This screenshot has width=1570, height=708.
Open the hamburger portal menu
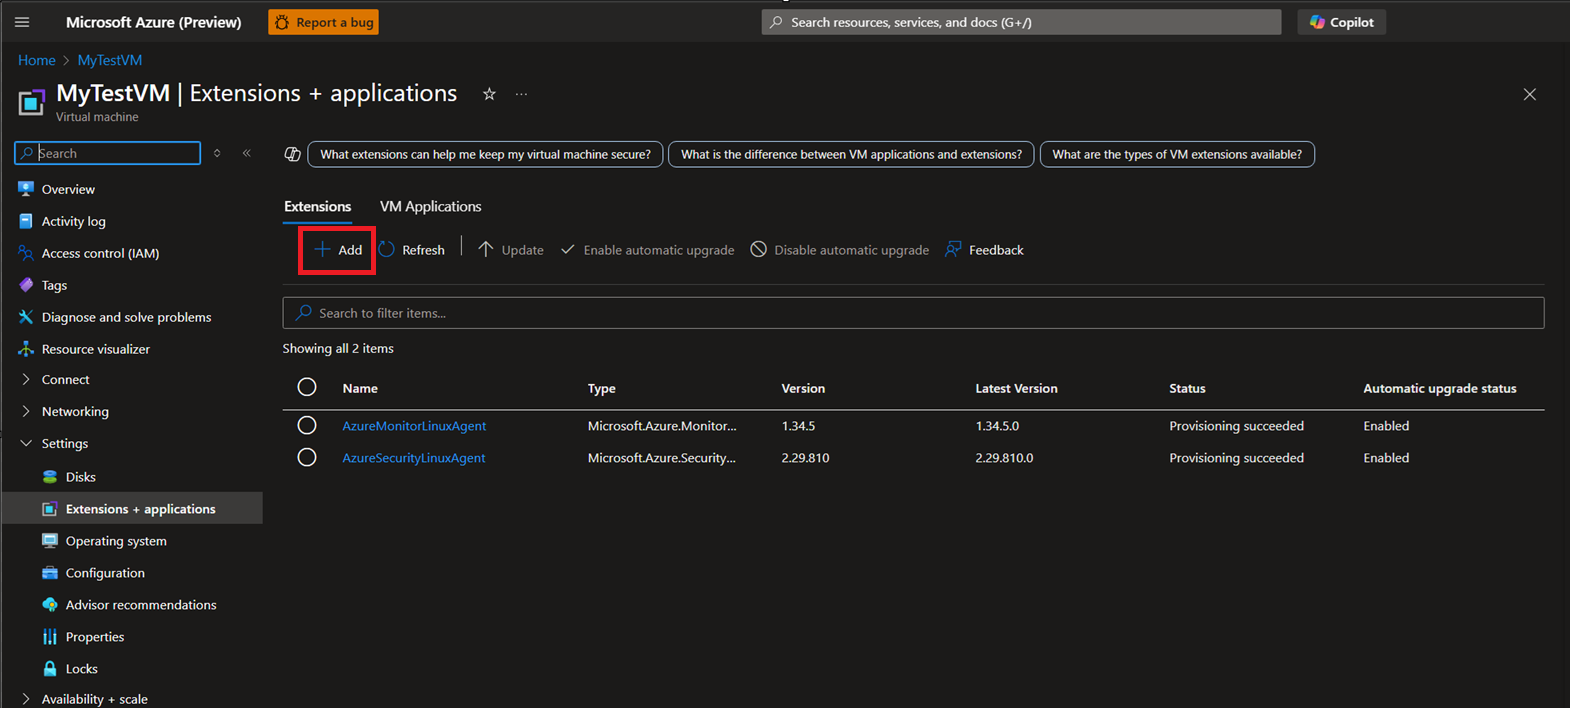[x=22, y=22]
